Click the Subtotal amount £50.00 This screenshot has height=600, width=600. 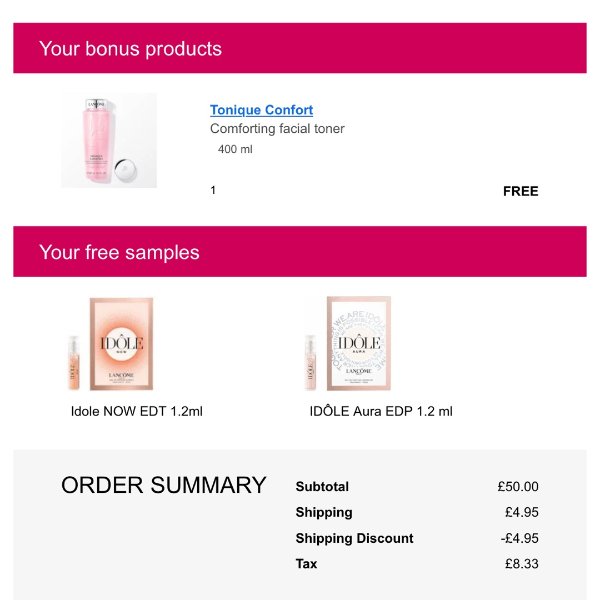point(517,487)
